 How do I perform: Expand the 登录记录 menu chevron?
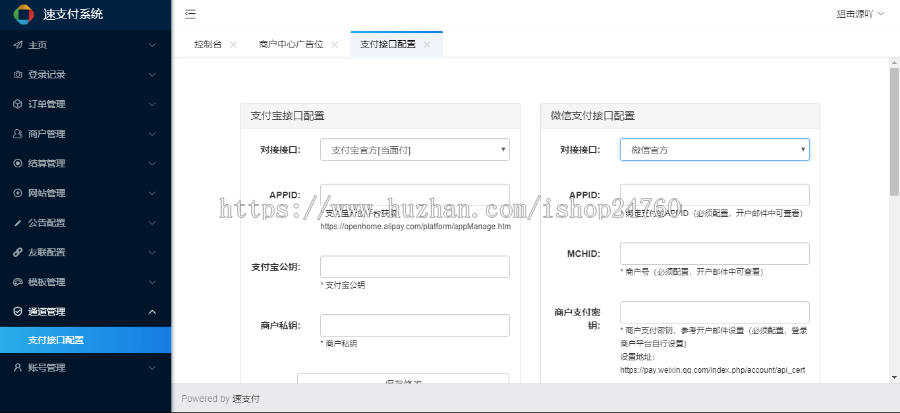click(x=152, y=75)
